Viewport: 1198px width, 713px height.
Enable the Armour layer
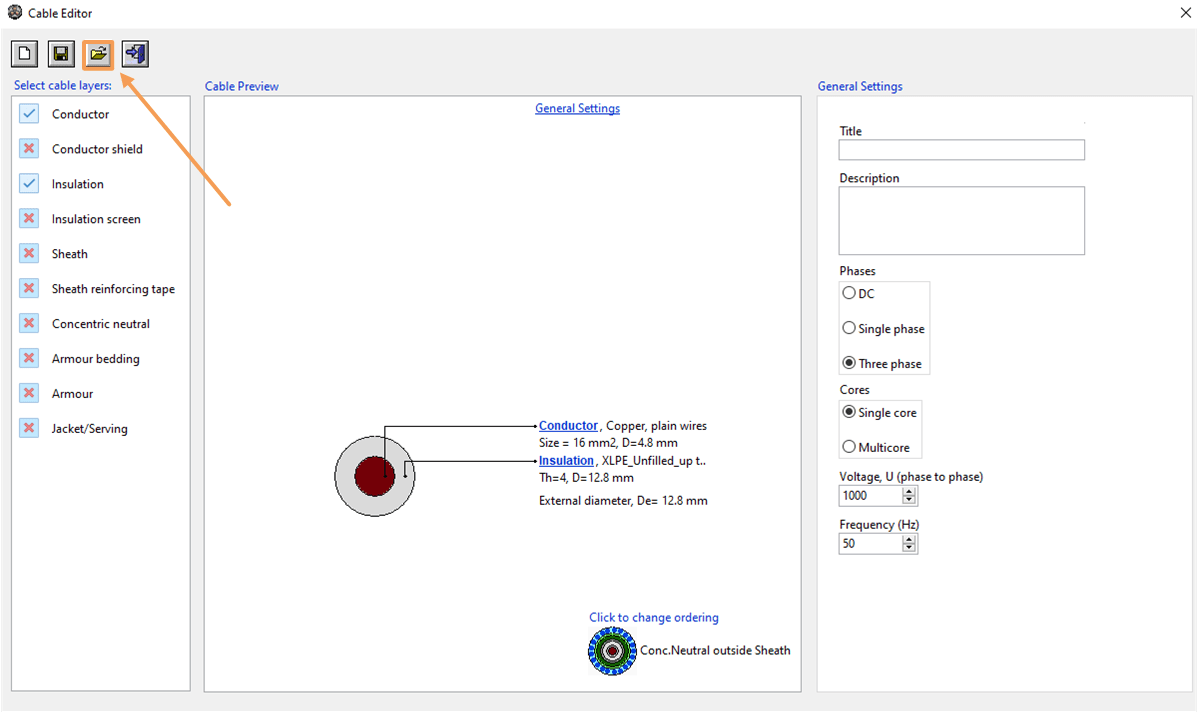pos(28,393)
